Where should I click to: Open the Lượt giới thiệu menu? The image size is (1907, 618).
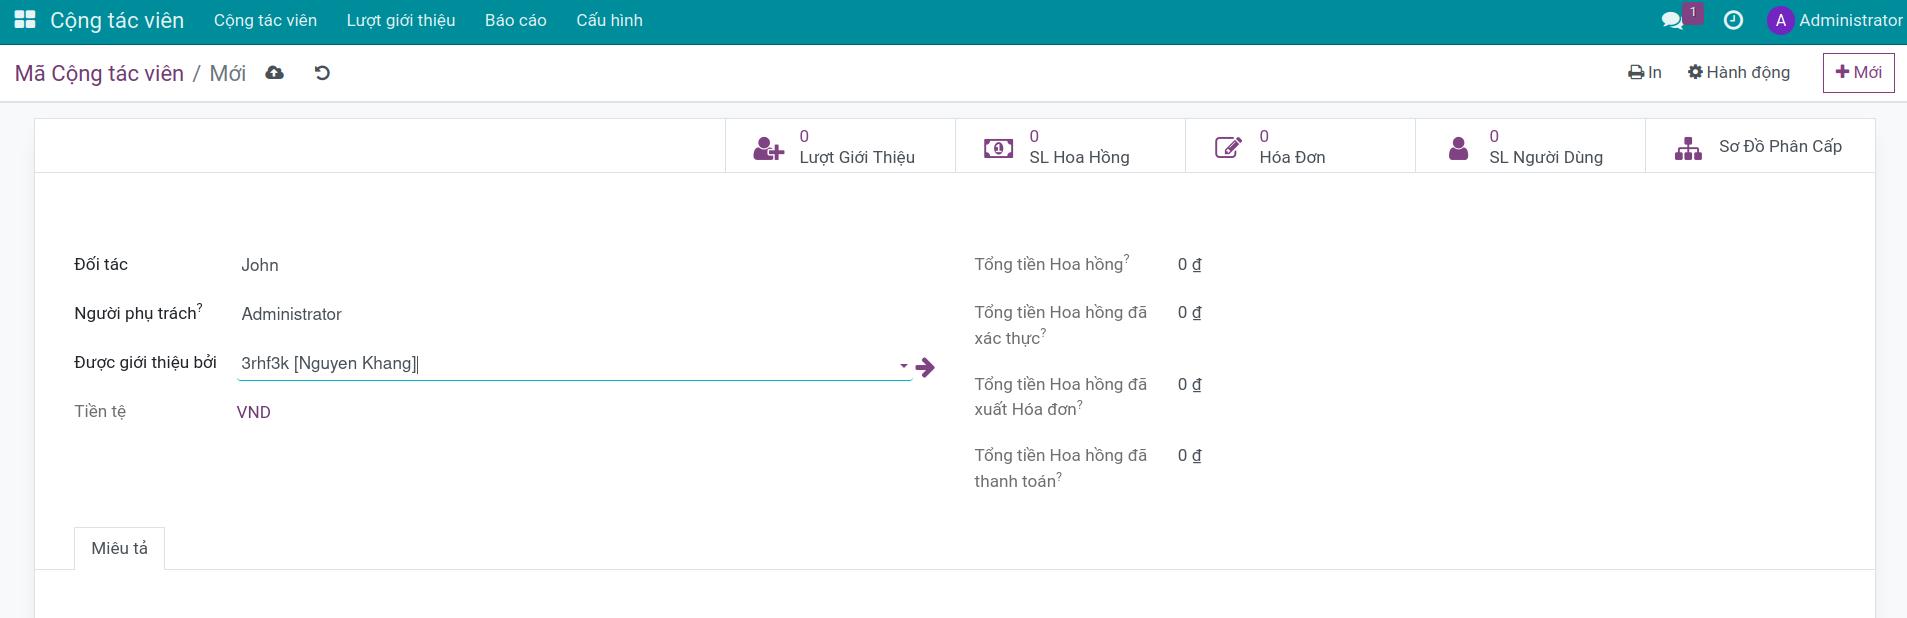401,20
